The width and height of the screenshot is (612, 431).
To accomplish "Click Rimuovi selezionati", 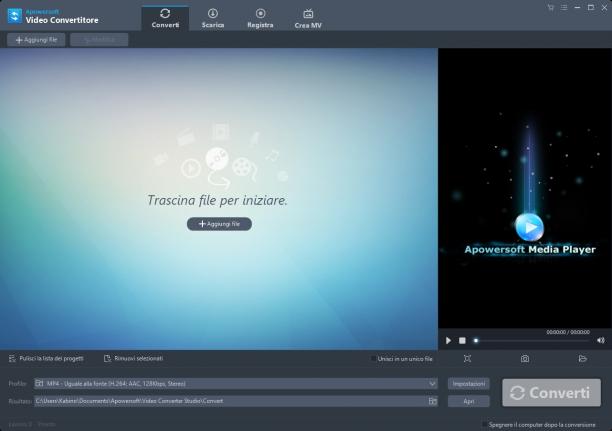I will 133,358.
